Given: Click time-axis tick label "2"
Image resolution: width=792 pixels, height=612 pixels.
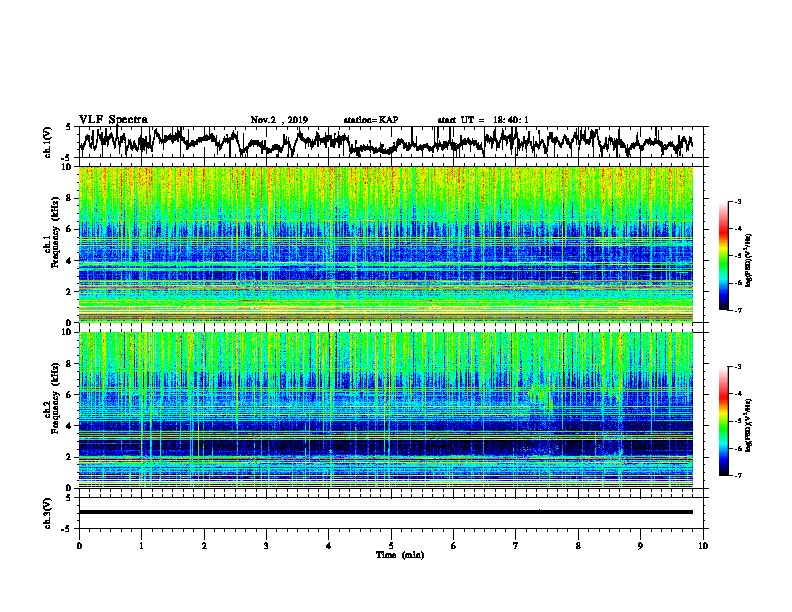Looking at the screenshot, I should pos(204,546).
